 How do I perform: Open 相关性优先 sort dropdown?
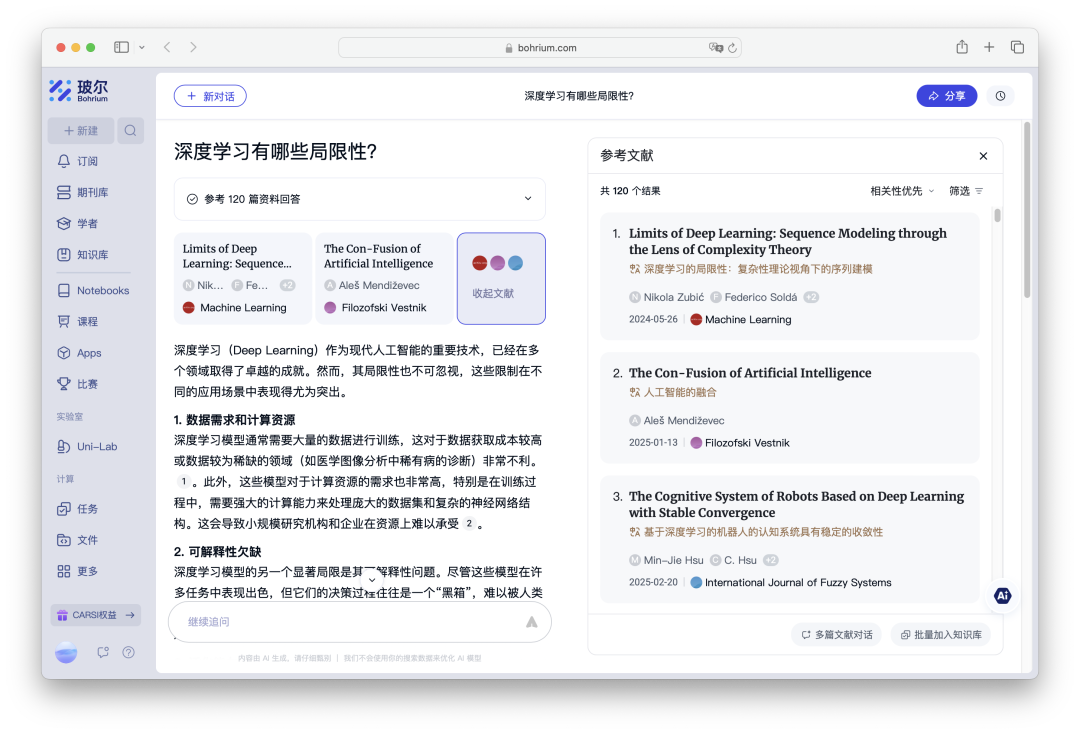click(x=902, y=191)
